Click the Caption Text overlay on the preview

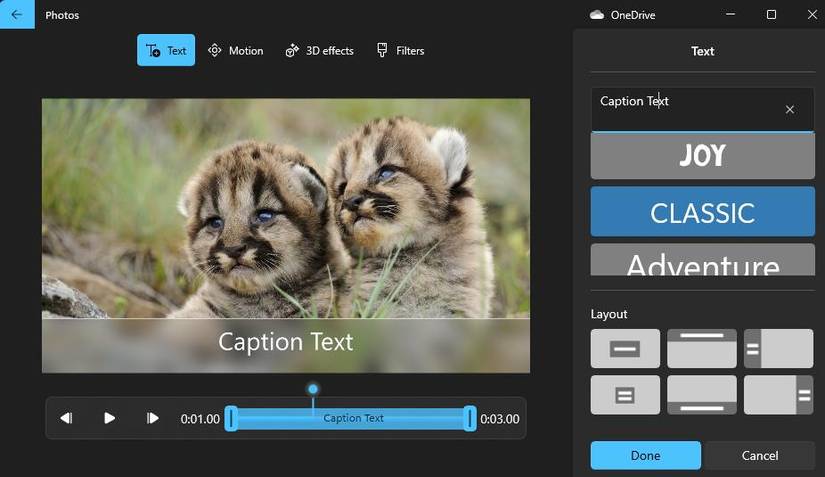[x=286, y=342]
